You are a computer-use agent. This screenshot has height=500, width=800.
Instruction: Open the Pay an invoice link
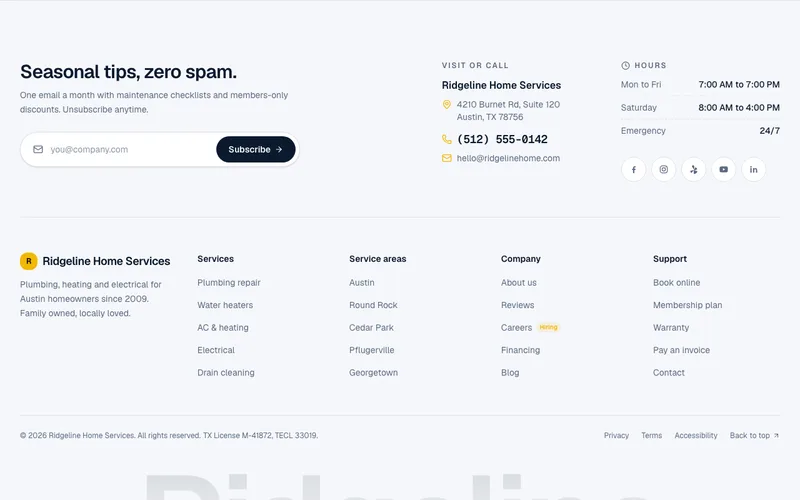681,350
